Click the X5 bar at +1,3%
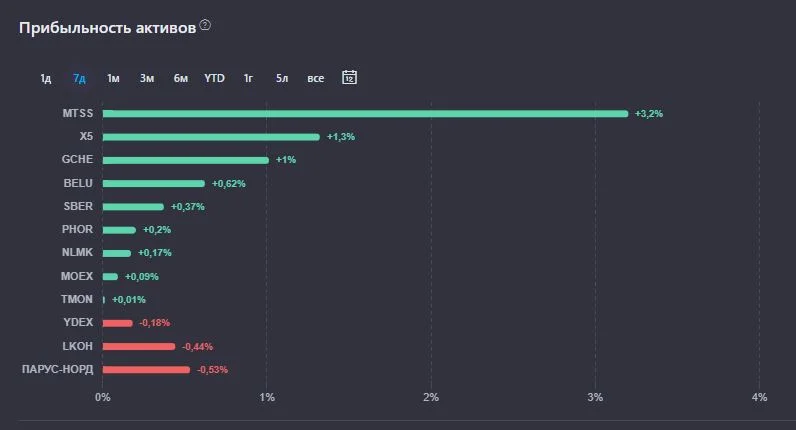The image size is (796, 430). click(211, 137)
